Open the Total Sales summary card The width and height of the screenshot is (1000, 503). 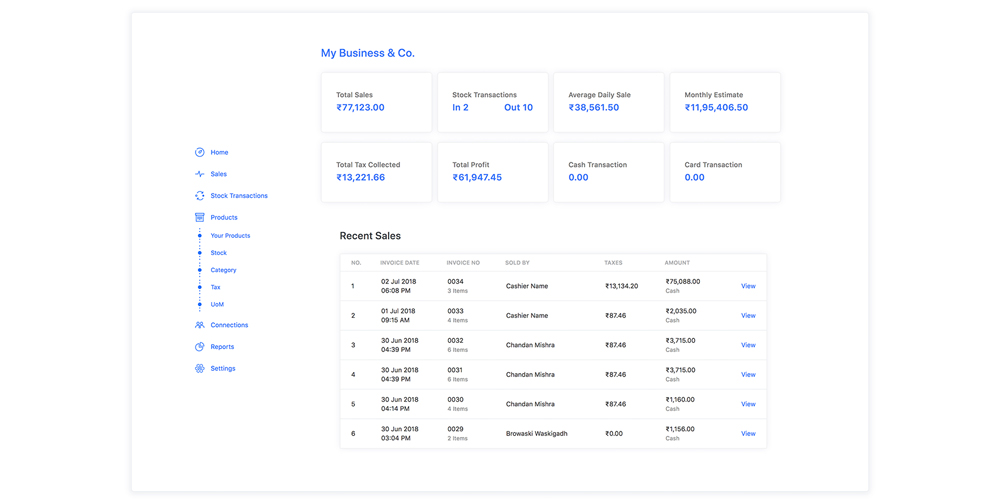(x=376, y=102)
